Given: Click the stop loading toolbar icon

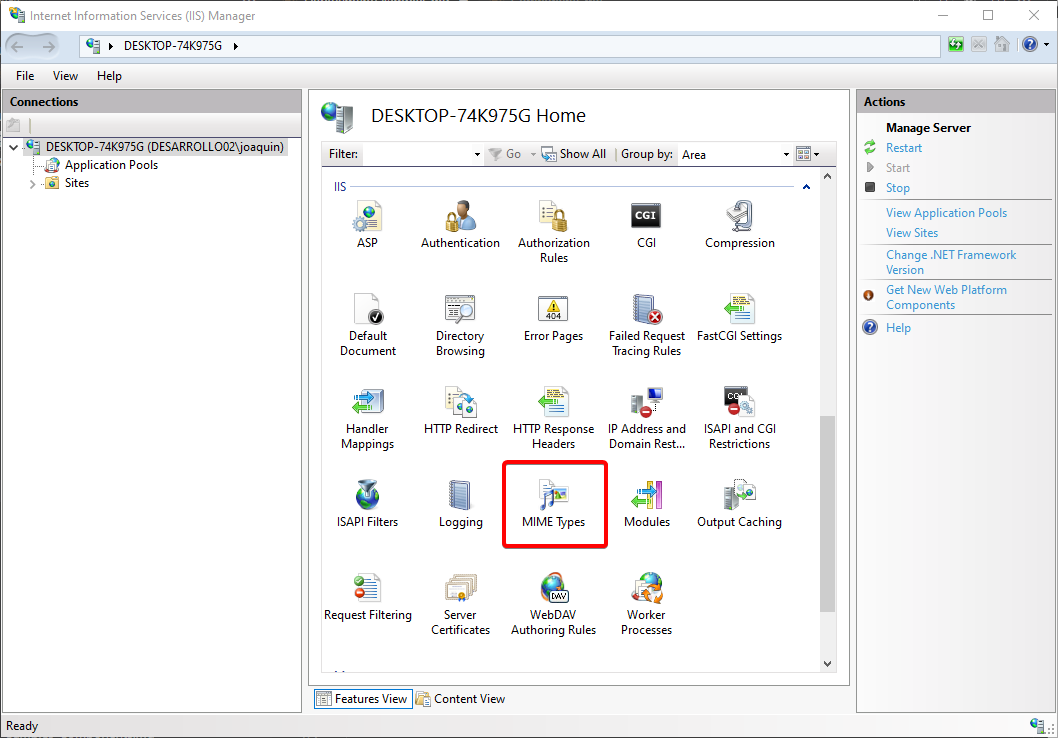Looking at the screenshot, I should [x=978, y=45].
